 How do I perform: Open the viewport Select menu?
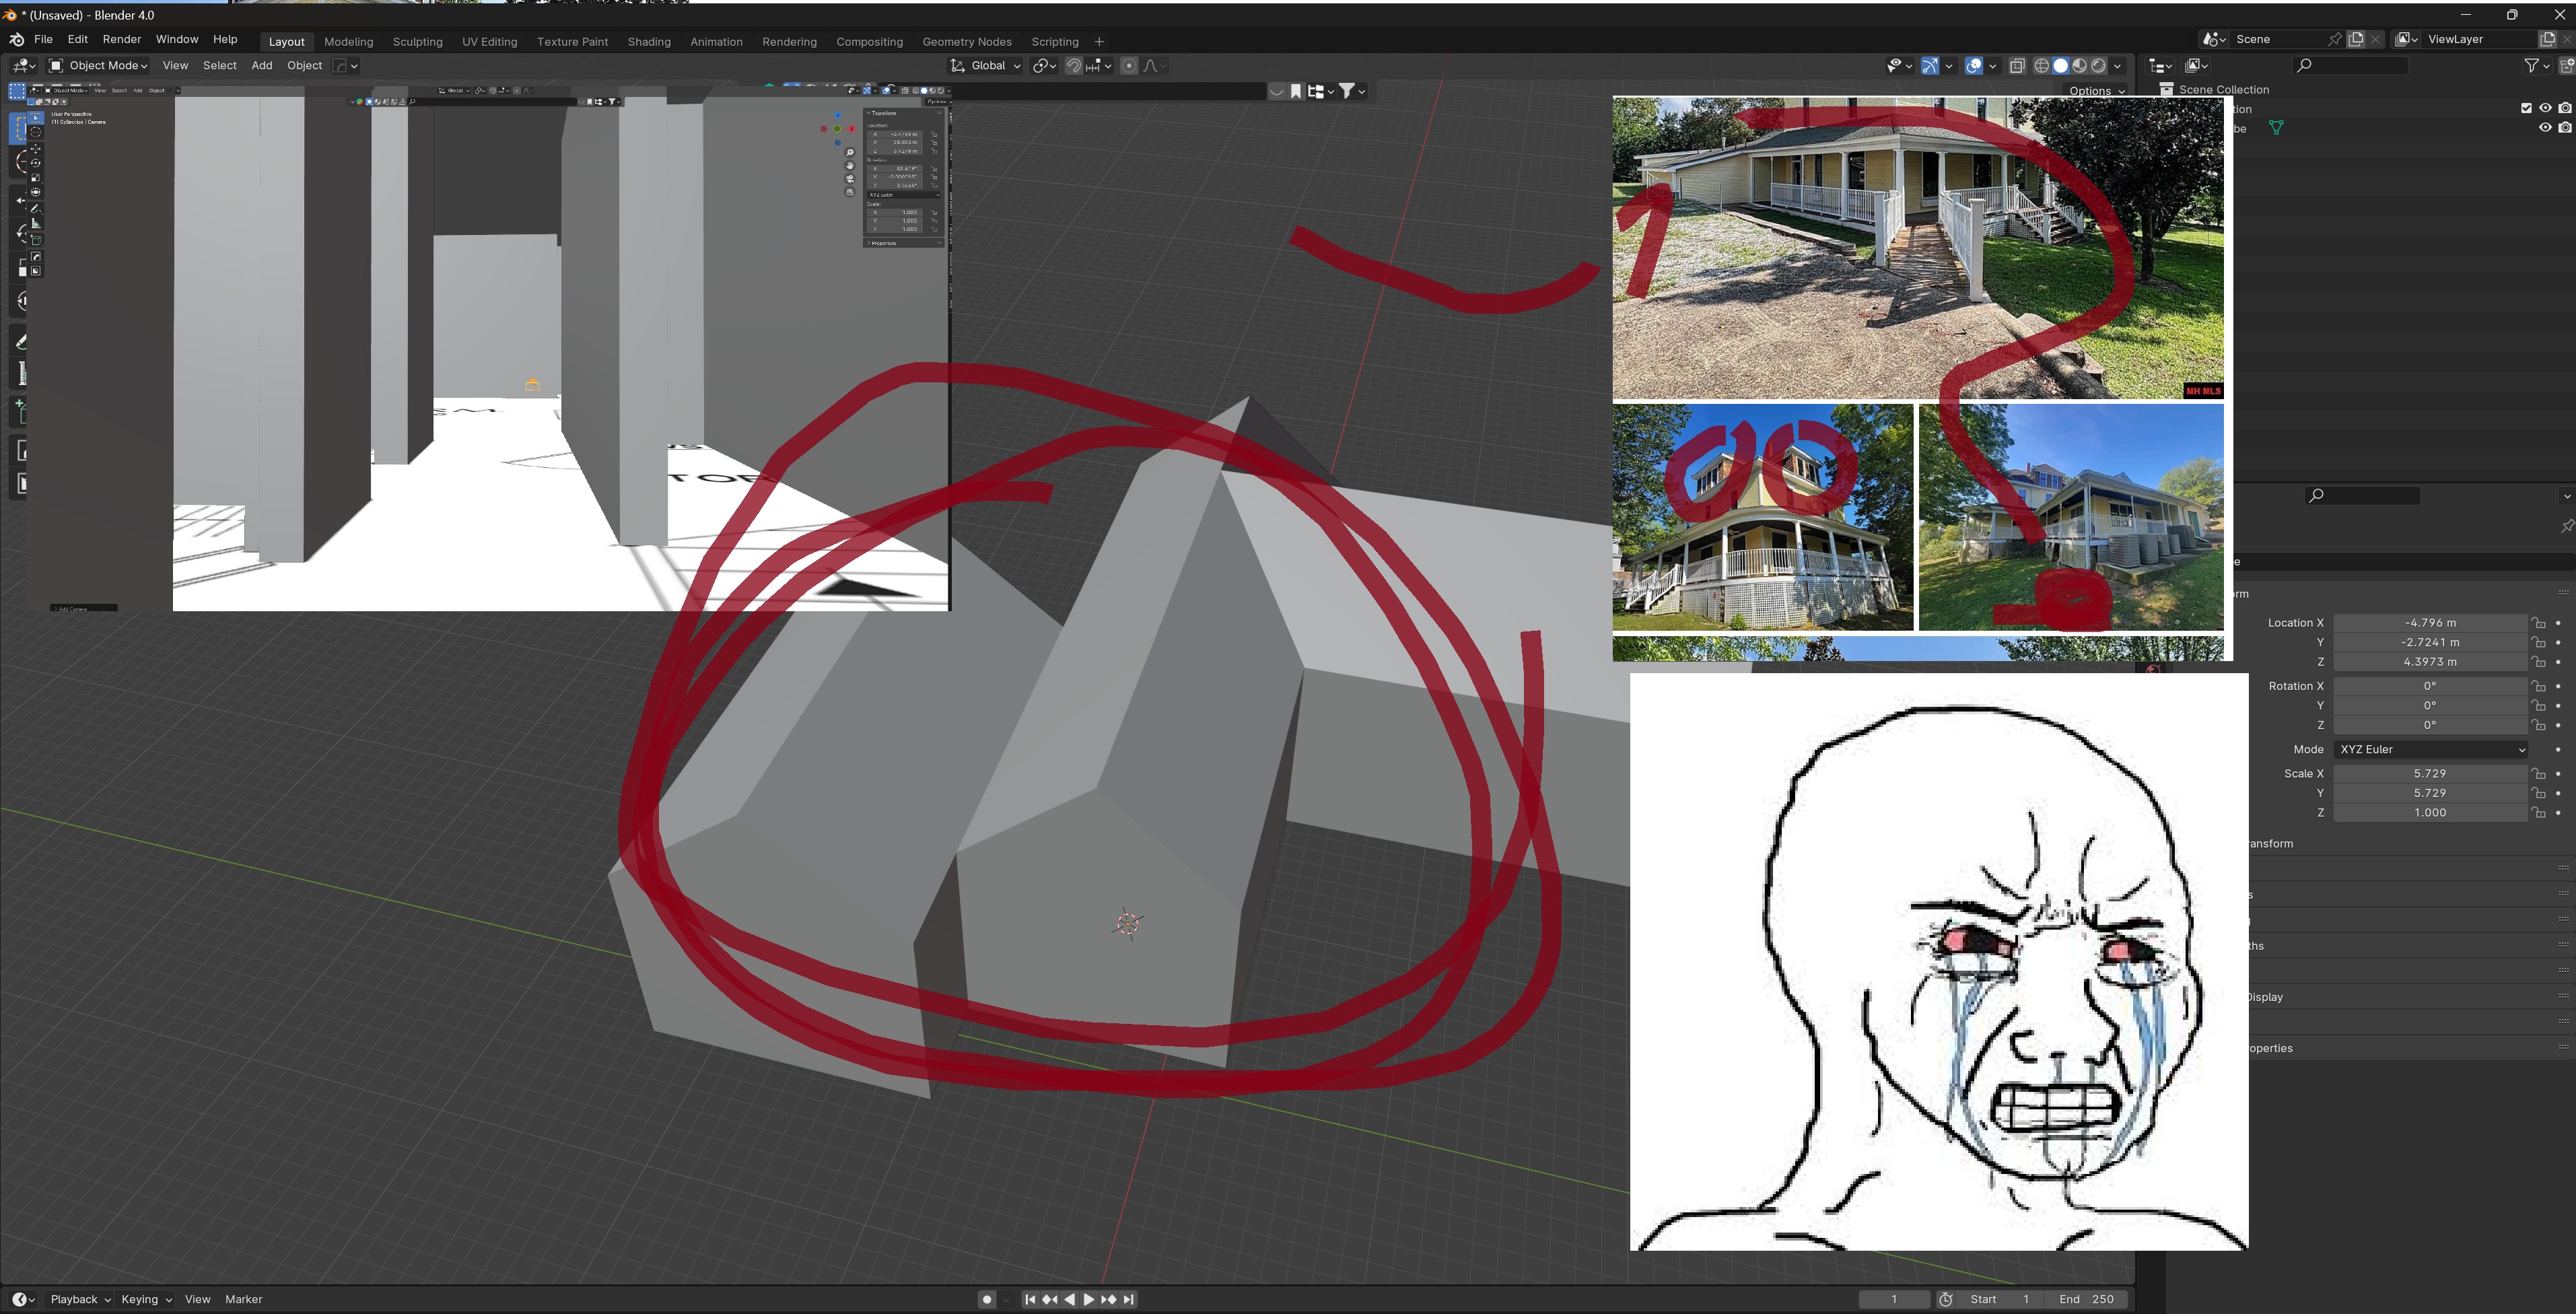tap(220, 66)
